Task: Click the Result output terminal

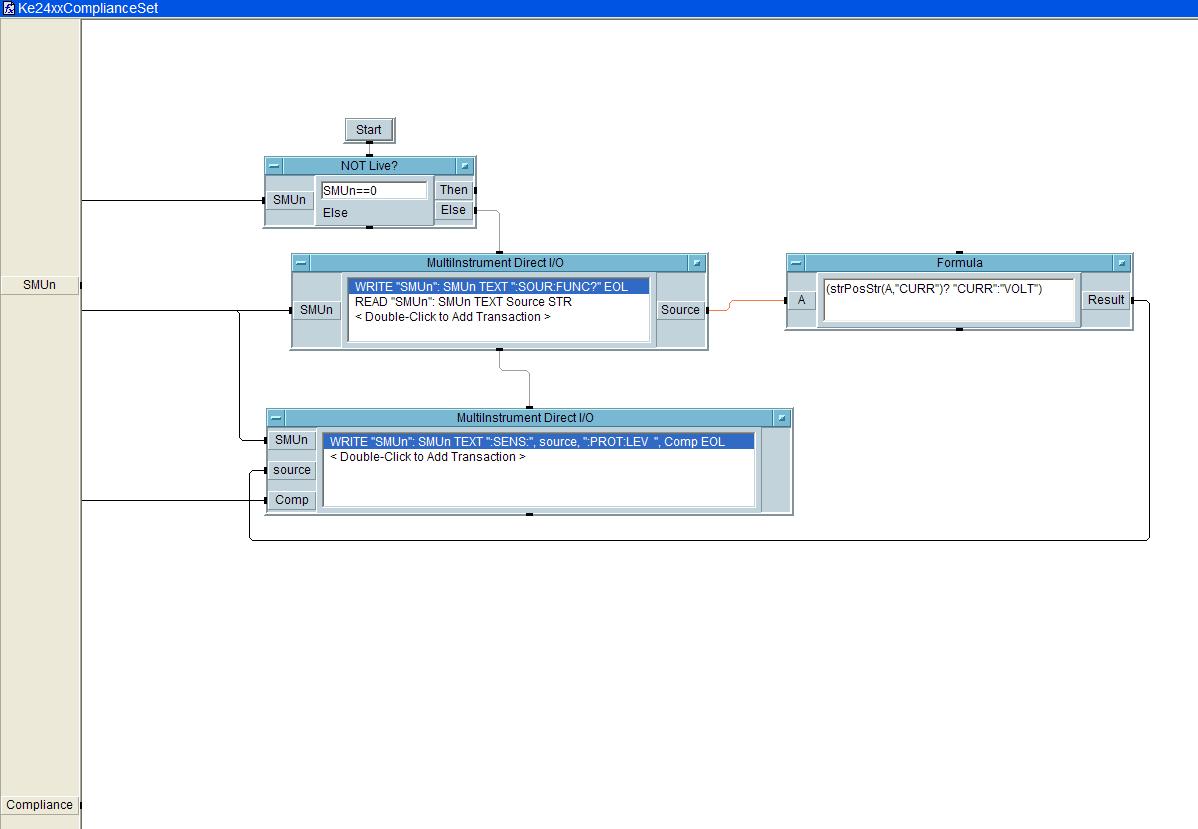Action: coord(1106,299)
